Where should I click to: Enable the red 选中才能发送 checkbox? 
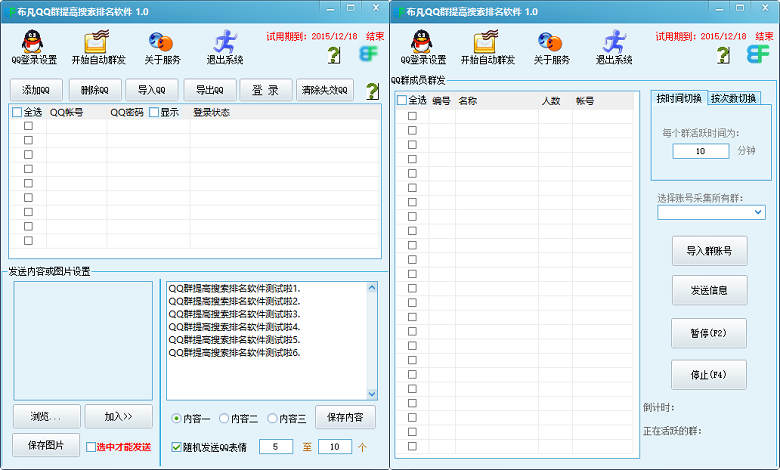click(91, 447)
